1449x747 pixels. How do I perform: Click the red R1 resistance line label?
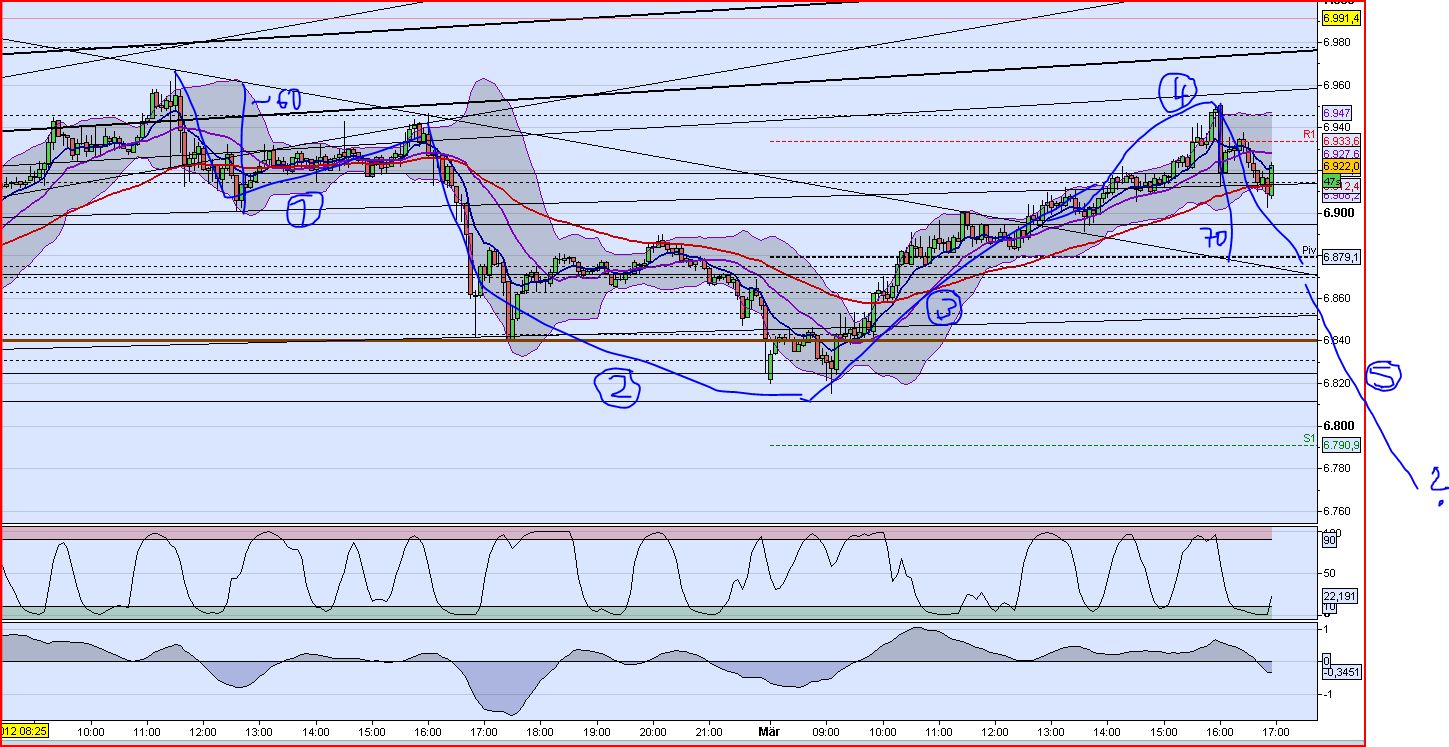coord(1308,134)
